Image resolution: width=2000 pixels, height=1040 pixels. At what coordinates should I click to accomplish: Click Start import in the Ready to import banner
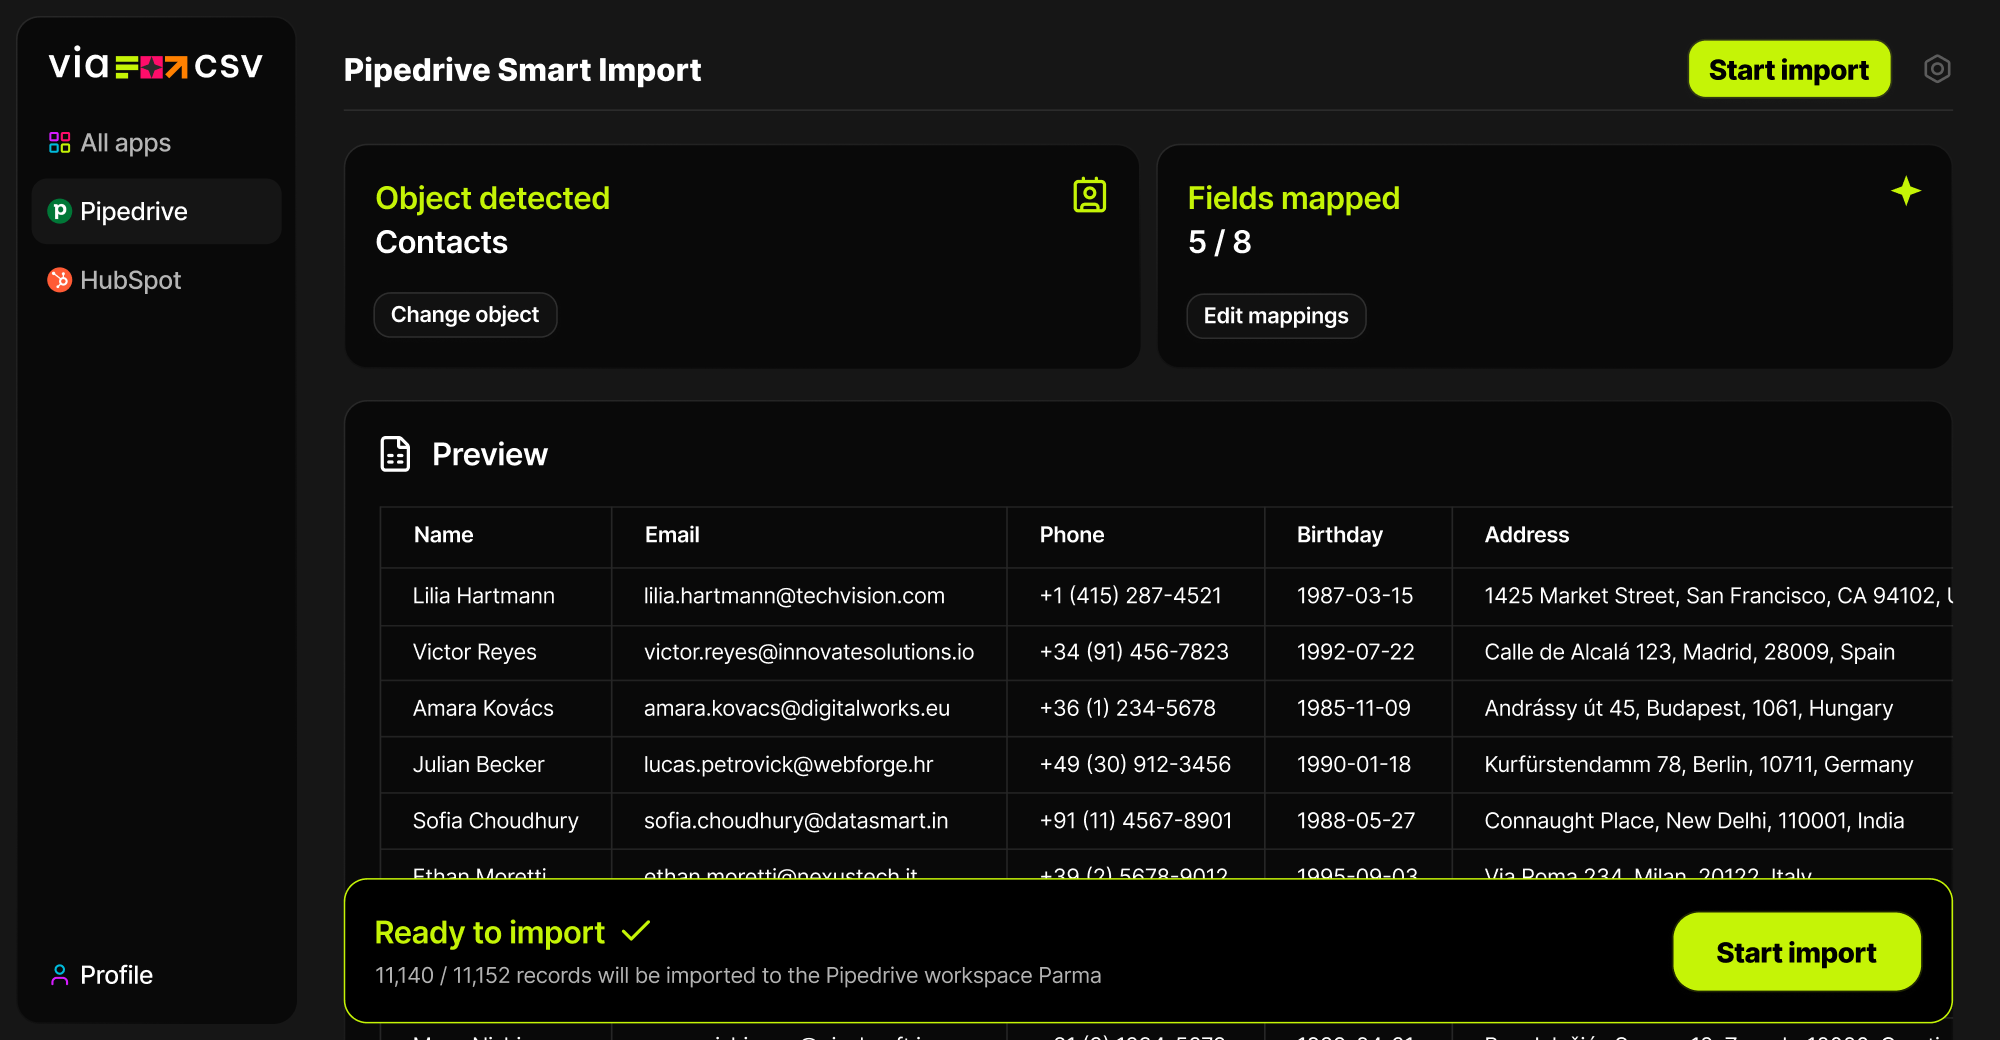point(1797,952)
